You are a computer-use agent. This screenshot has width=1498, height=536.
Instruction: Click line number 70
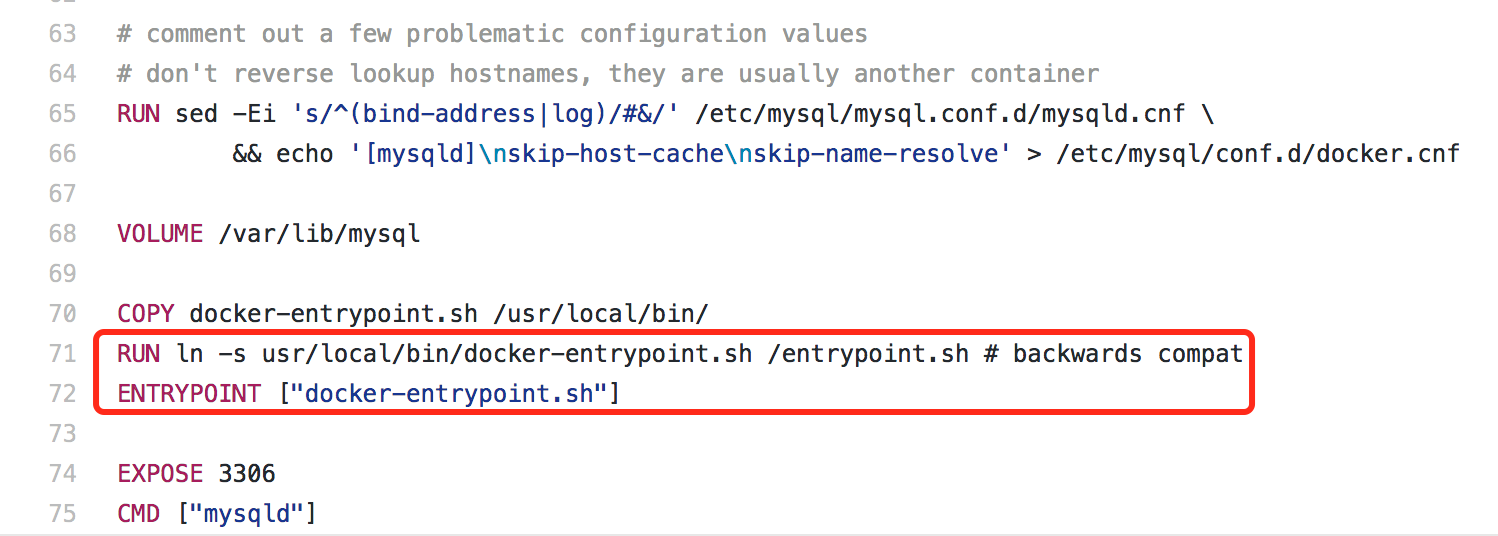(62, 314)
